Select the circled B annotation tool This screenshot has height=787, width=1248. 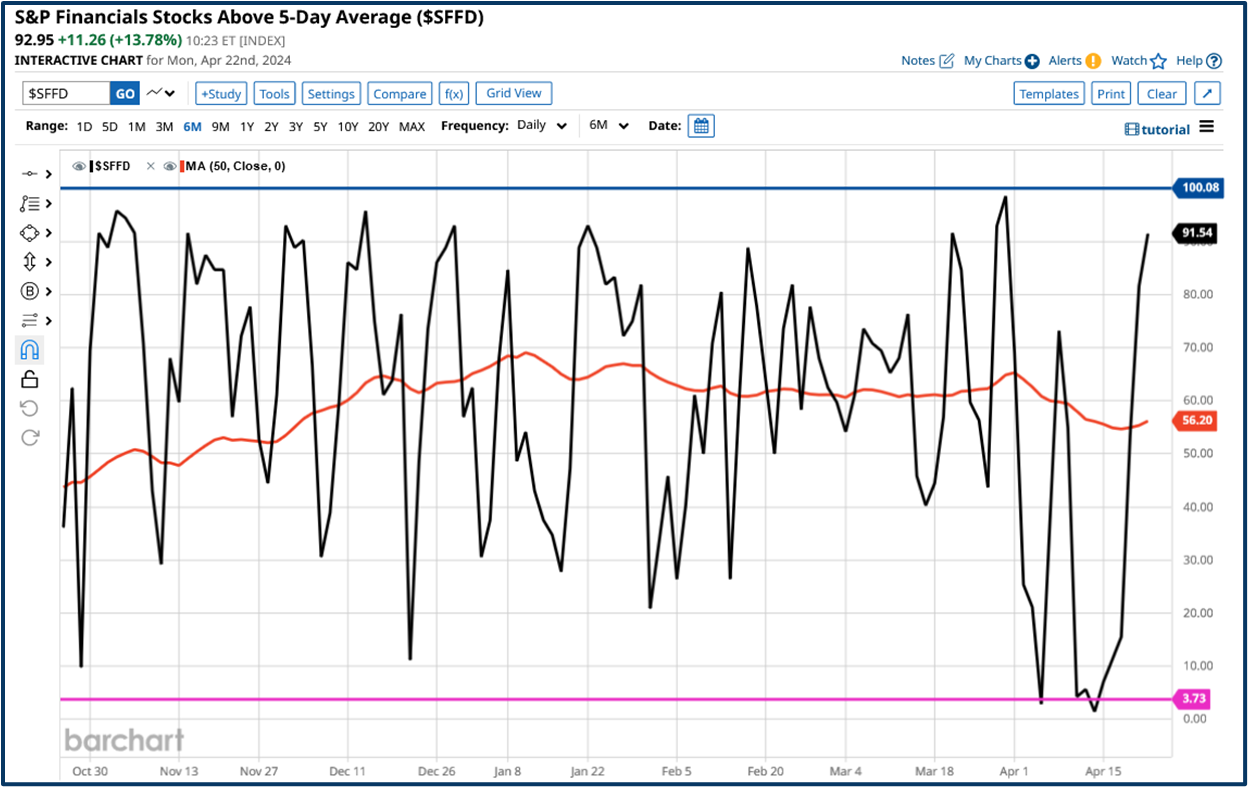coord(30,291)
